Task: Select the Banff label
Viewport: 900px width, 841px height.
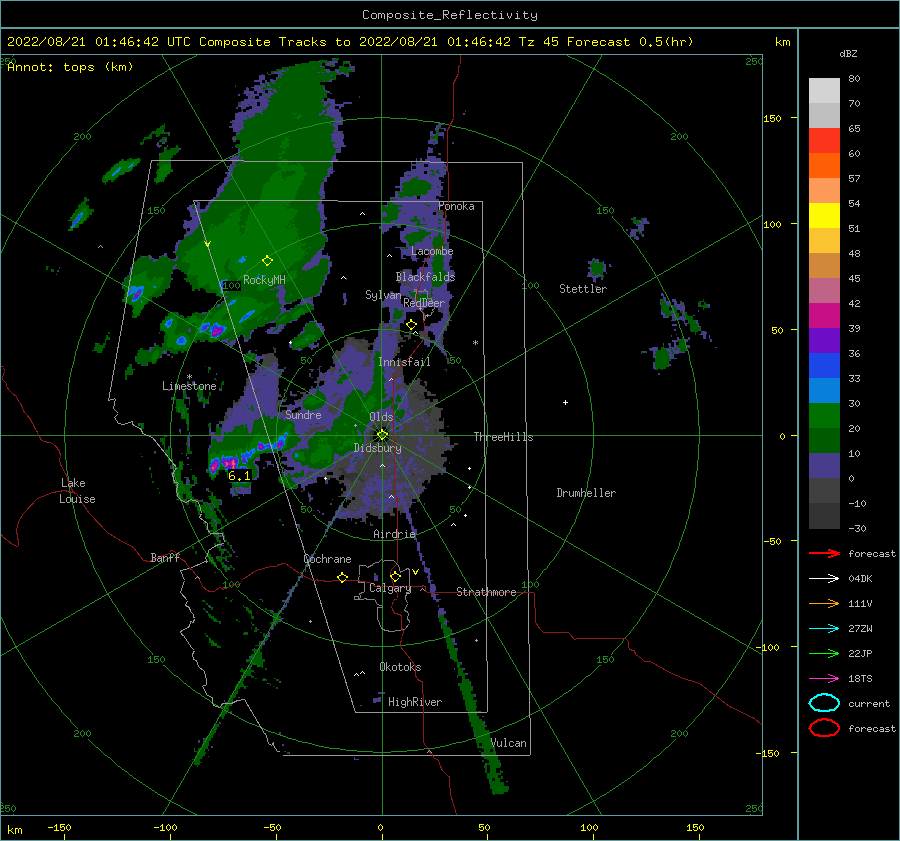Action: click(x=165, y=557)
